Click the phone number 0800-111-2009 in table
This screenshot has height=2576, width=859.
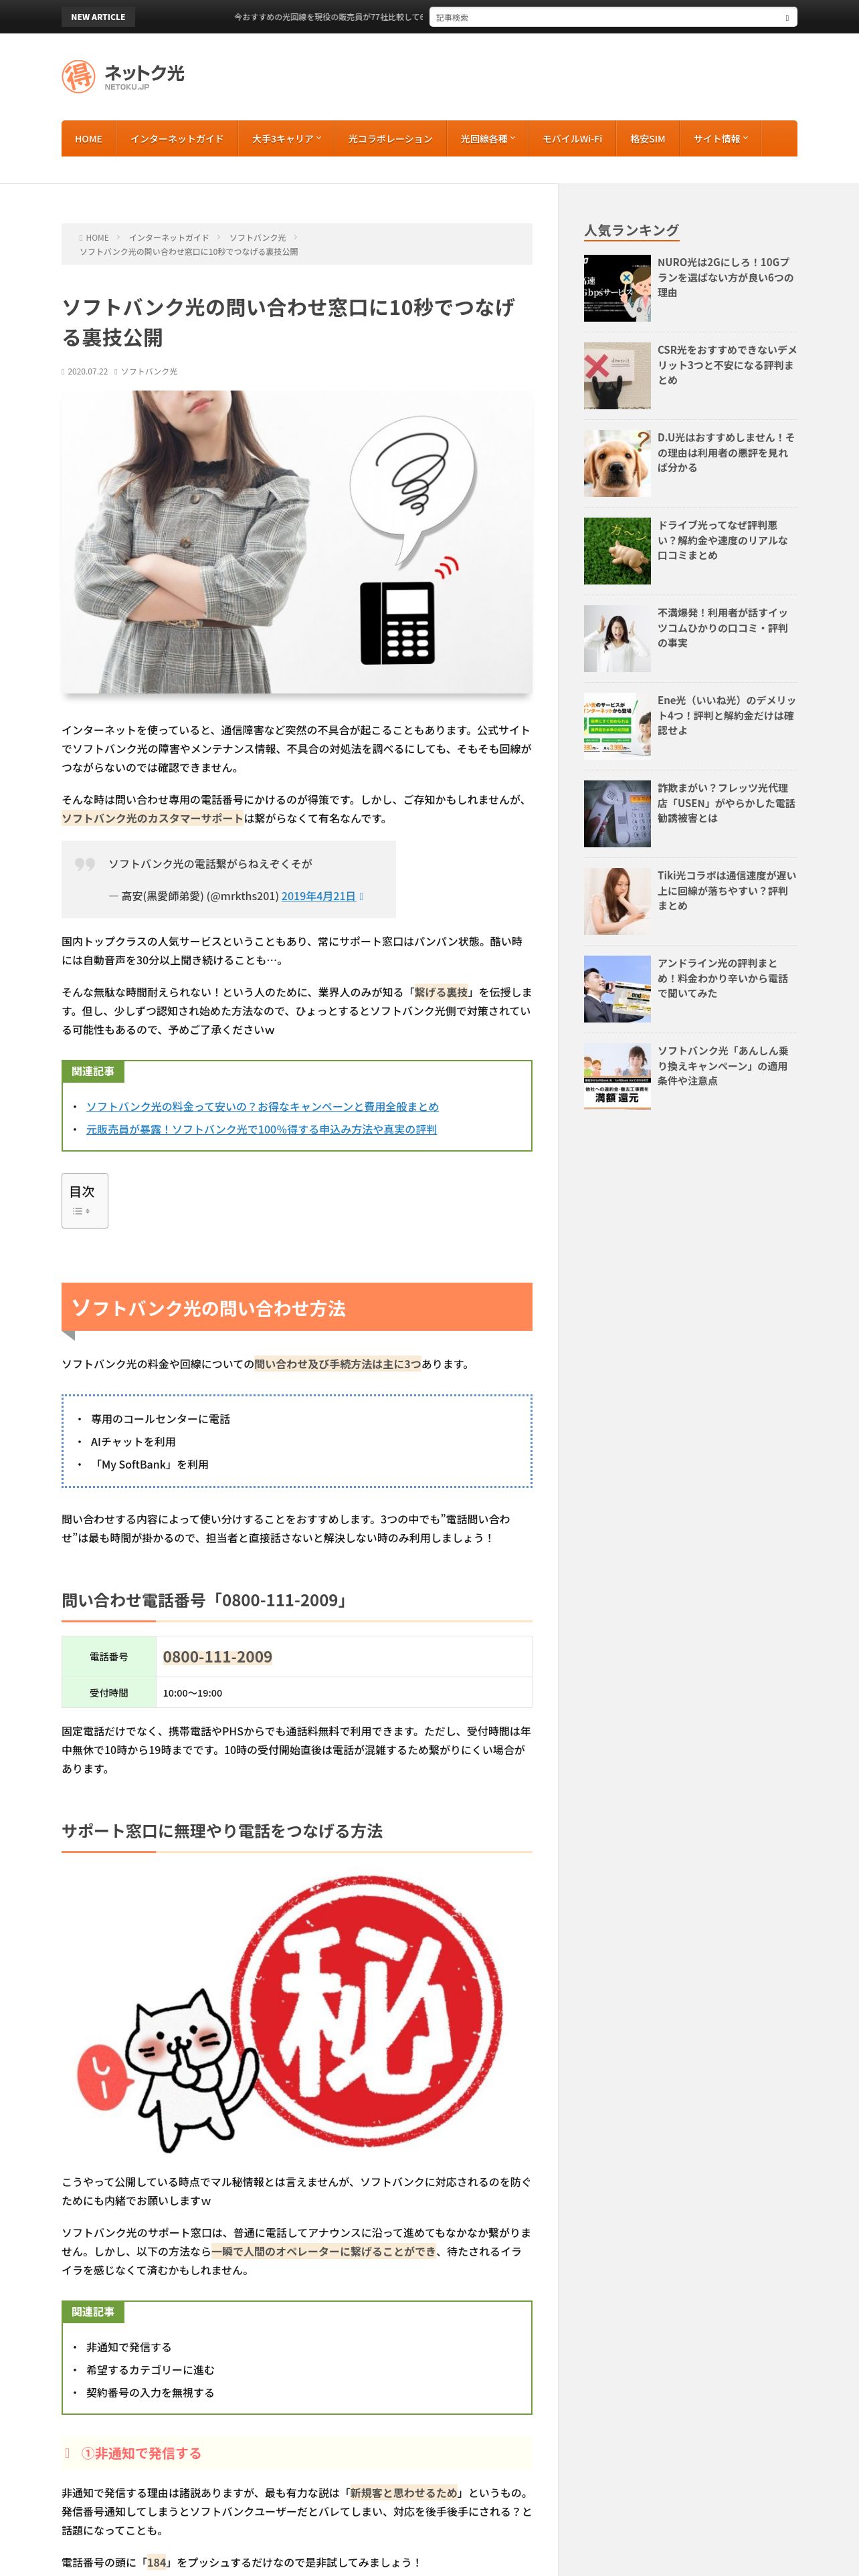(217, 1657)
